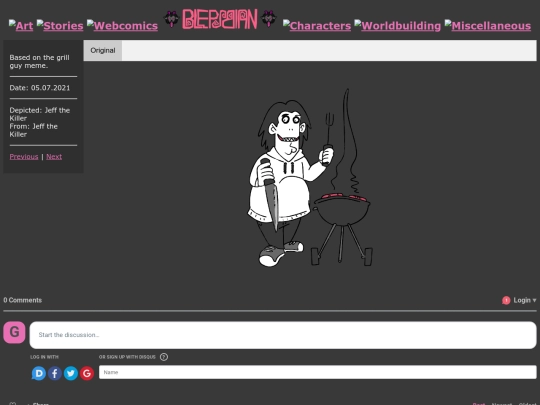Open the Login dropdown

tap(525, 300)
